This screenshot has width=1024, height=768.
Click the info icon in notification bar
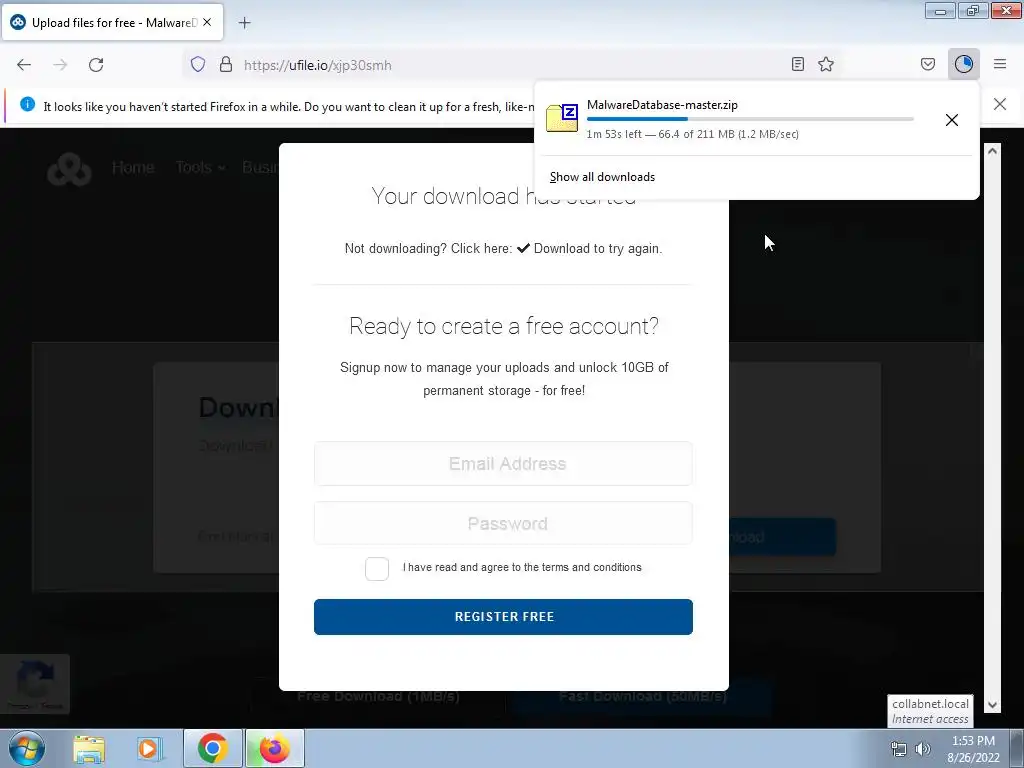coord(27,104)
